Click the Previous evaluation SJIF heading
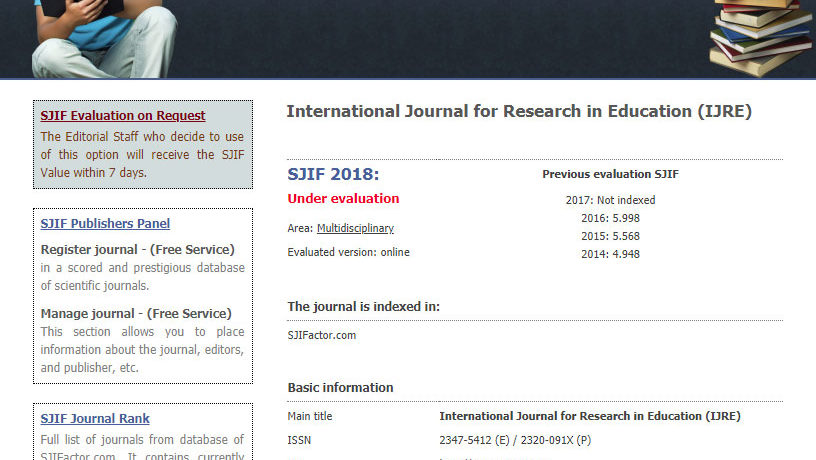Viewport: 816px width, 460px height. 610,174
